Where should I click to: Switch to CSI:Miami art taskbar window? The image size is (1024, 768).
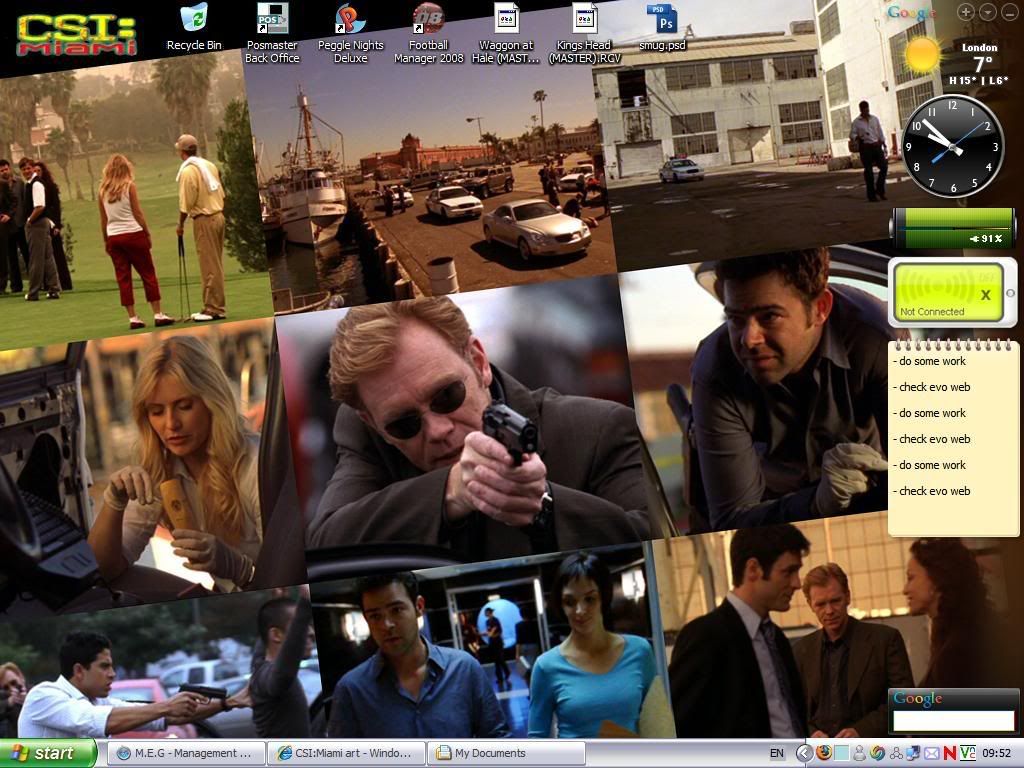pyautogui.click(x=346, y=753)
